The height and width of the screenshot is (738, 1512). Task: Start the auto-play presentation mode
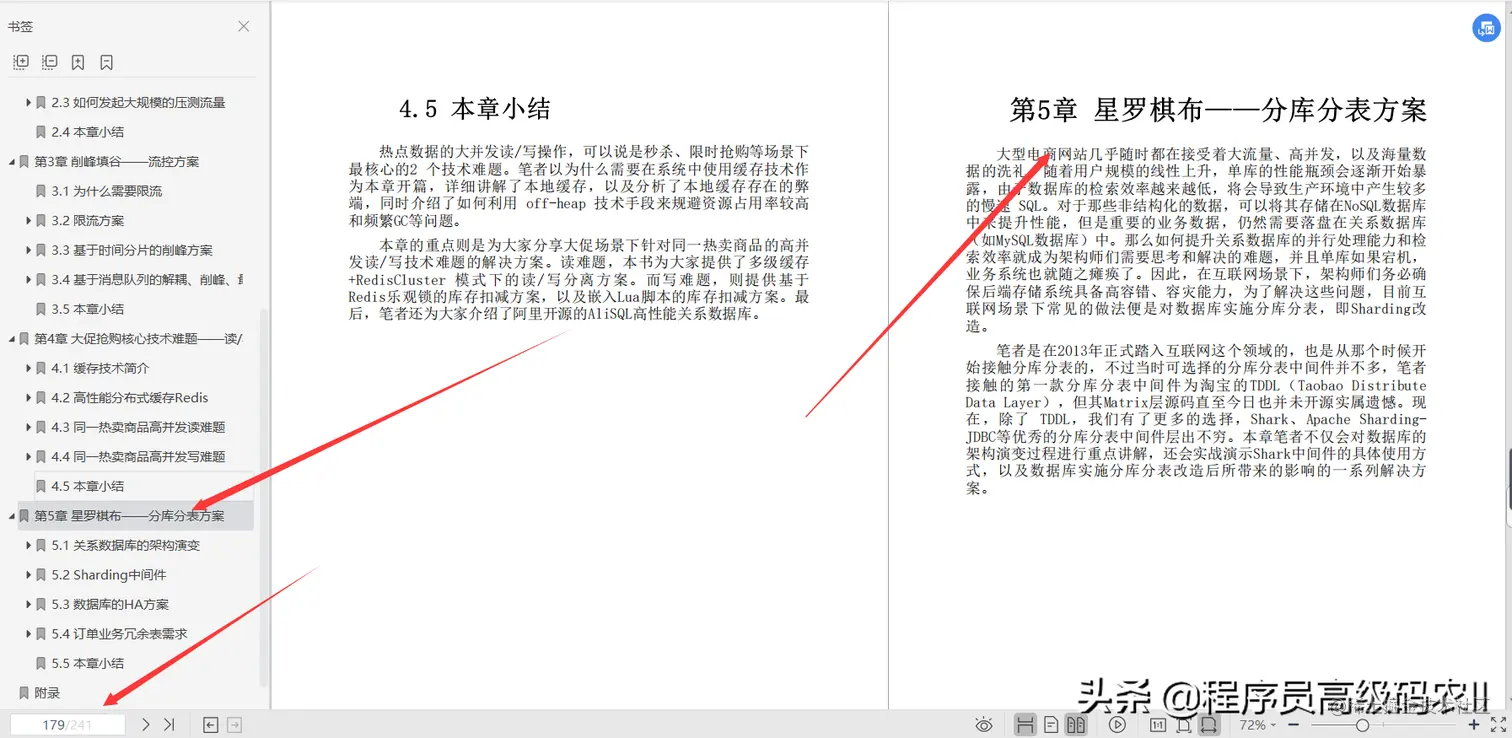coord(1117,723)
